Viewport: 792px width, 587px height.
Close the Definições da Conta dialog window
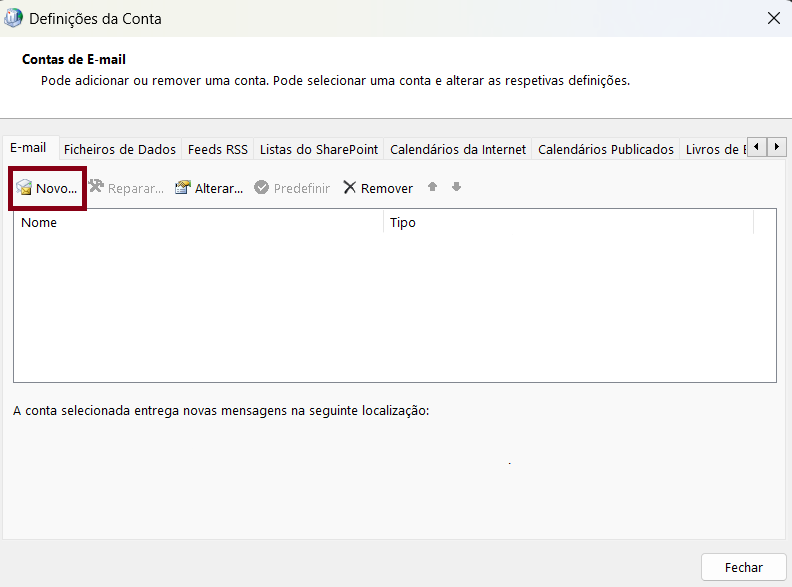[773, 18]
